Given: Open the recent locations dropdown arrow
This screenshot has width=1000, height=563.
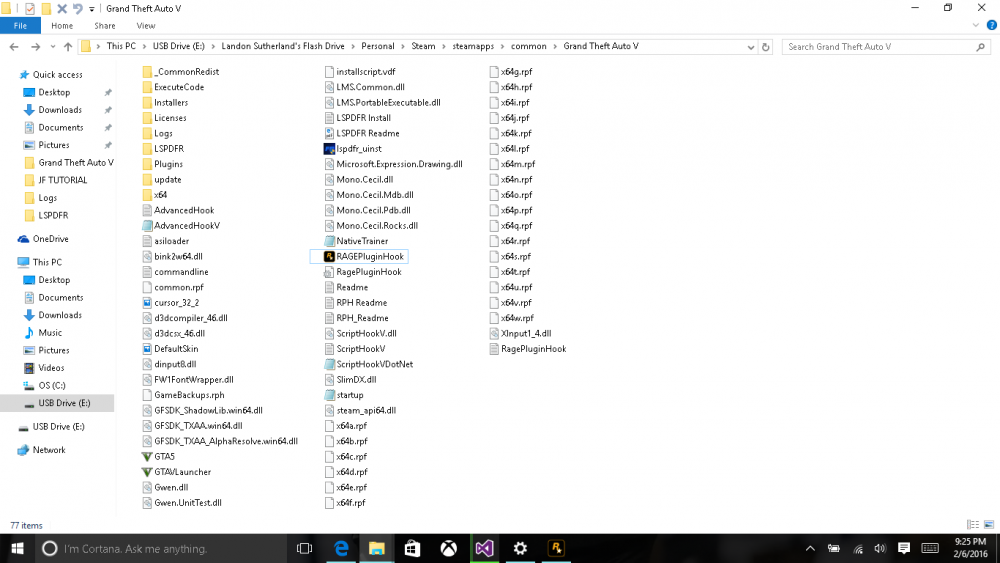Looking at the screenshot, I should point(52,47).
